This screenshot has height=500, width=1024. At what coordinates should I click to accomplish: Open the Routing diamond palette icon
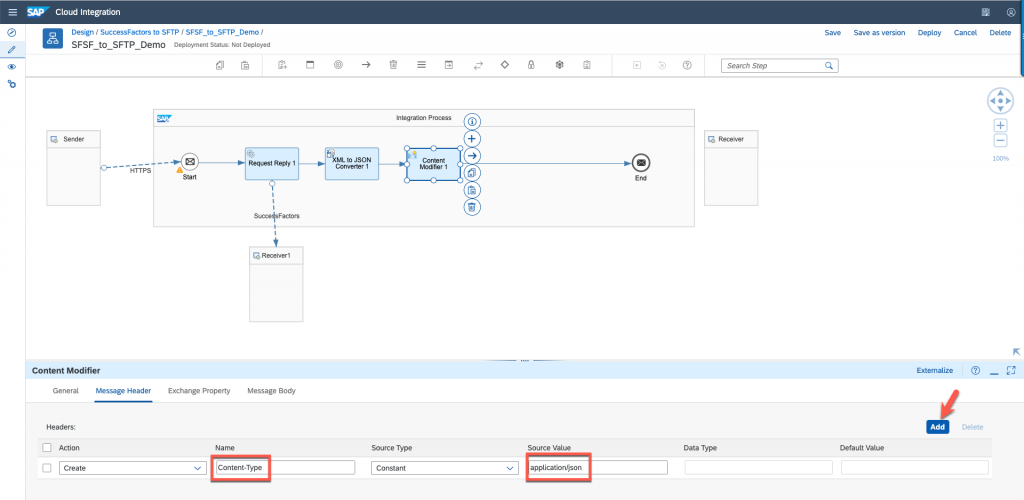coord(504,65)
